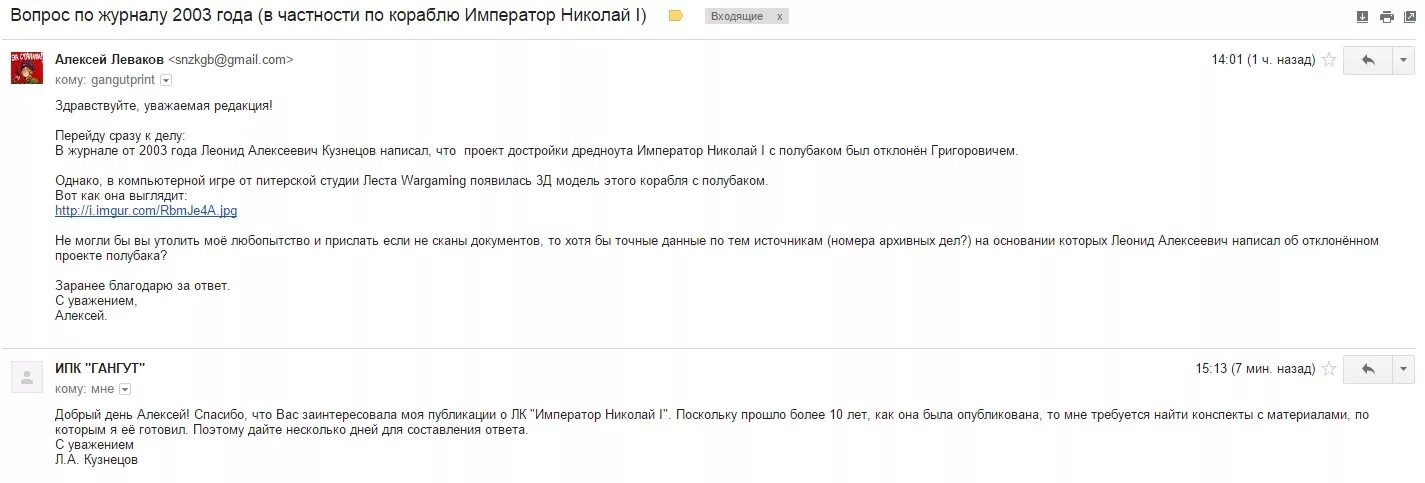
Task: Open more options arrow for the 14:01 message
Action: (x=1404, y=60)
